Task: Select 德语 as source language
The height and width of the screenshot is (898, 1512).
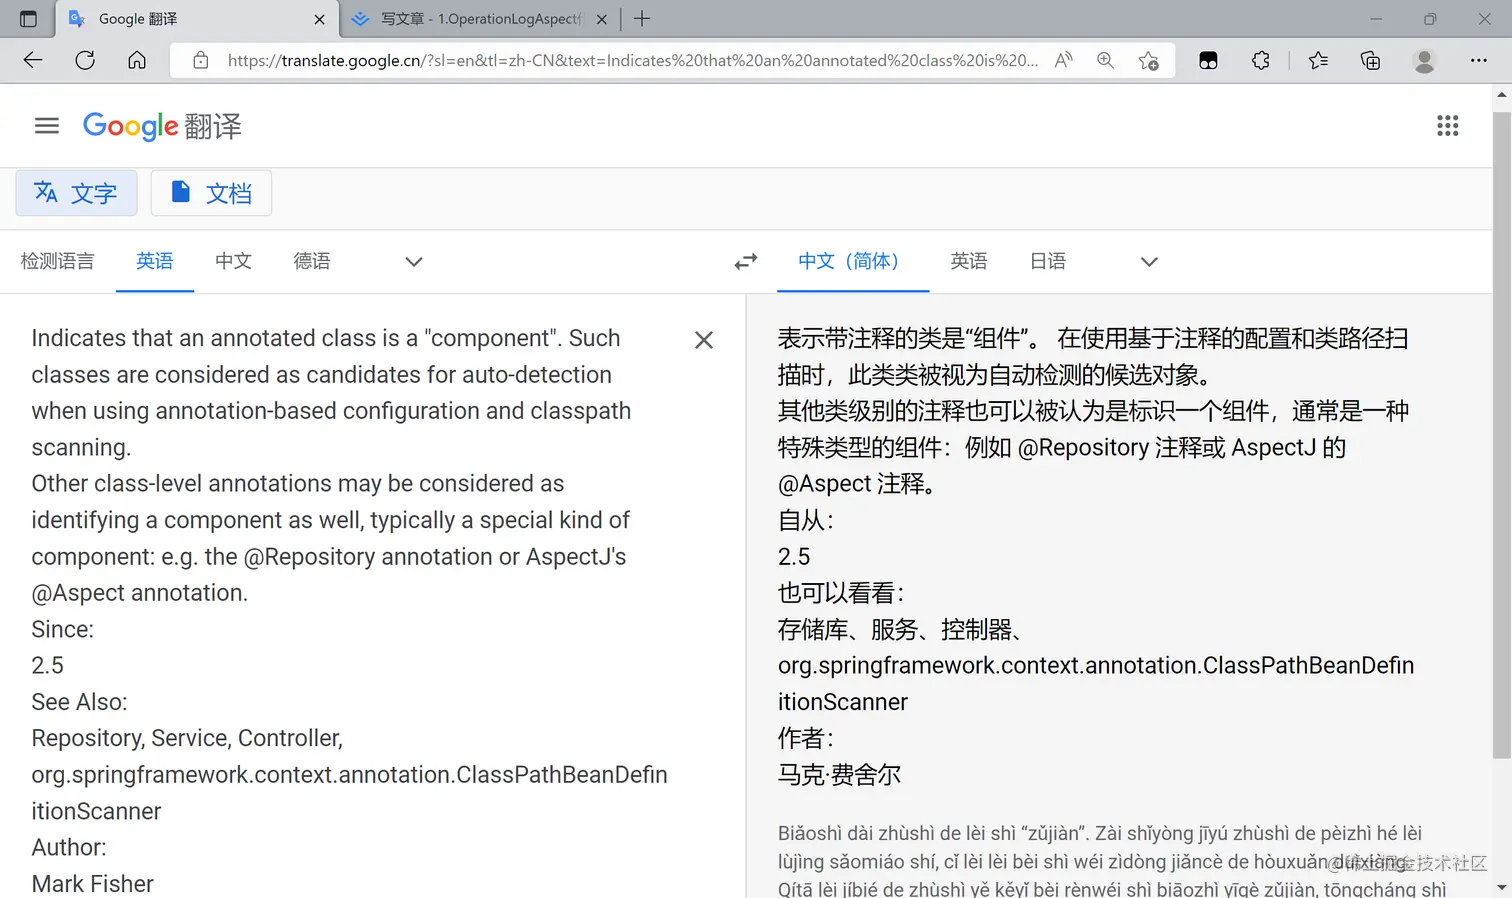Action: 312,261
